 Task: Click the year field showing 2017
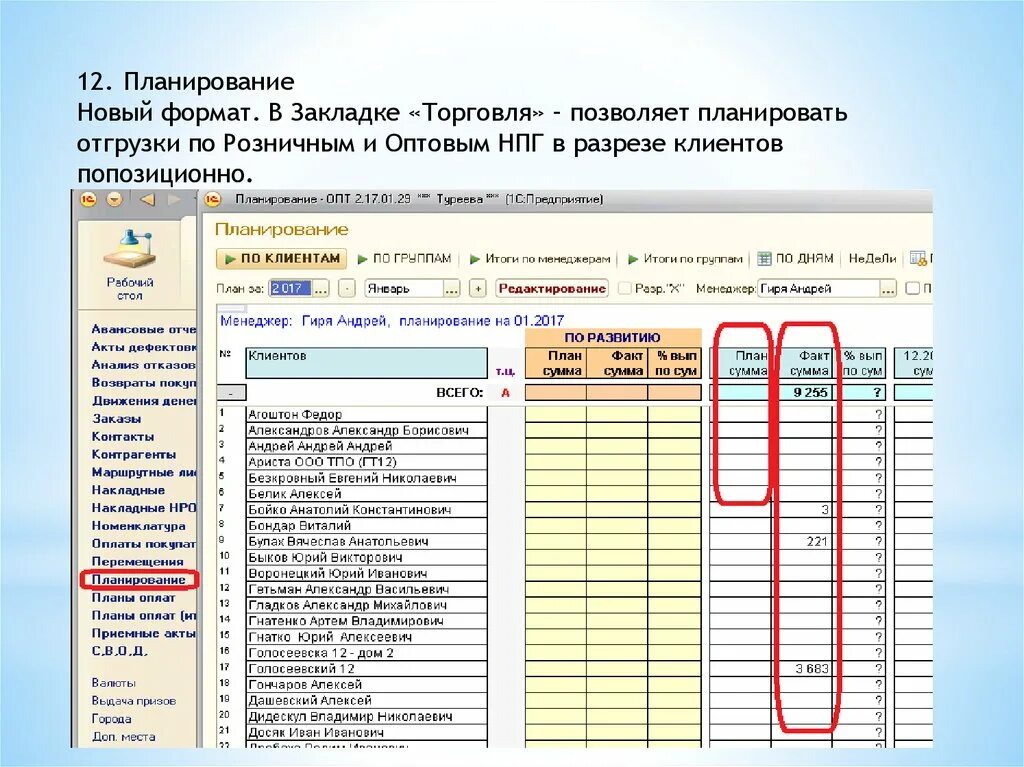tap(291, 289)
